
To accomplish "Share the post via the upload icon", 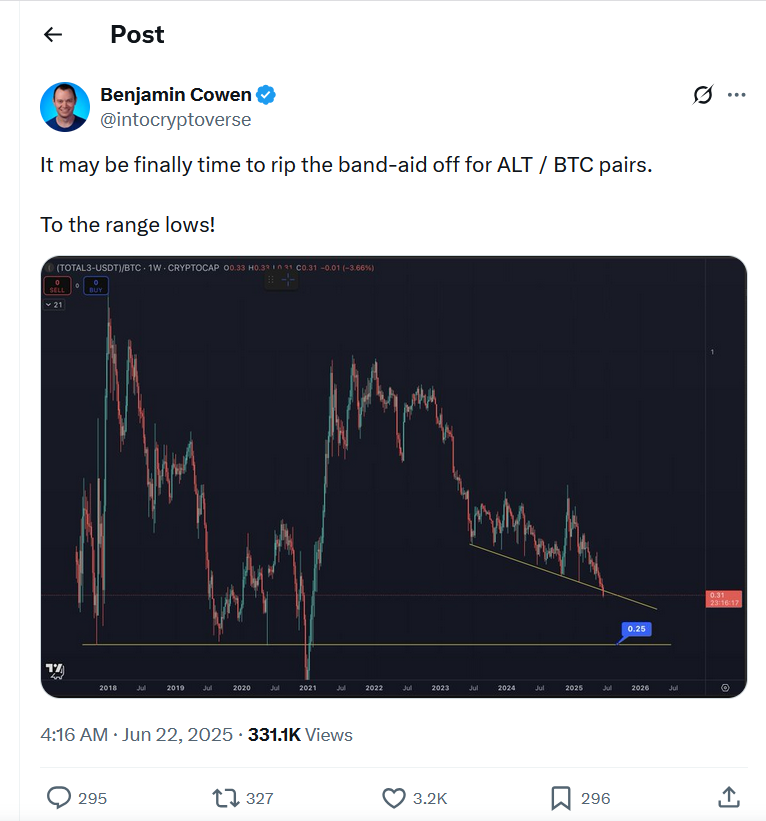I will (x=729, y=797).
